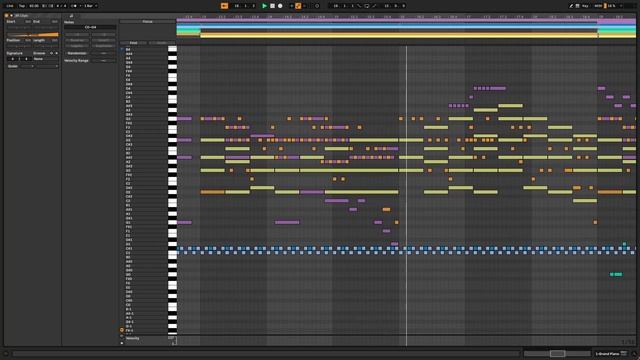This screenshot has width=640, height=360.
Task: Click the Tap tempo button
Action: (22, 6)
